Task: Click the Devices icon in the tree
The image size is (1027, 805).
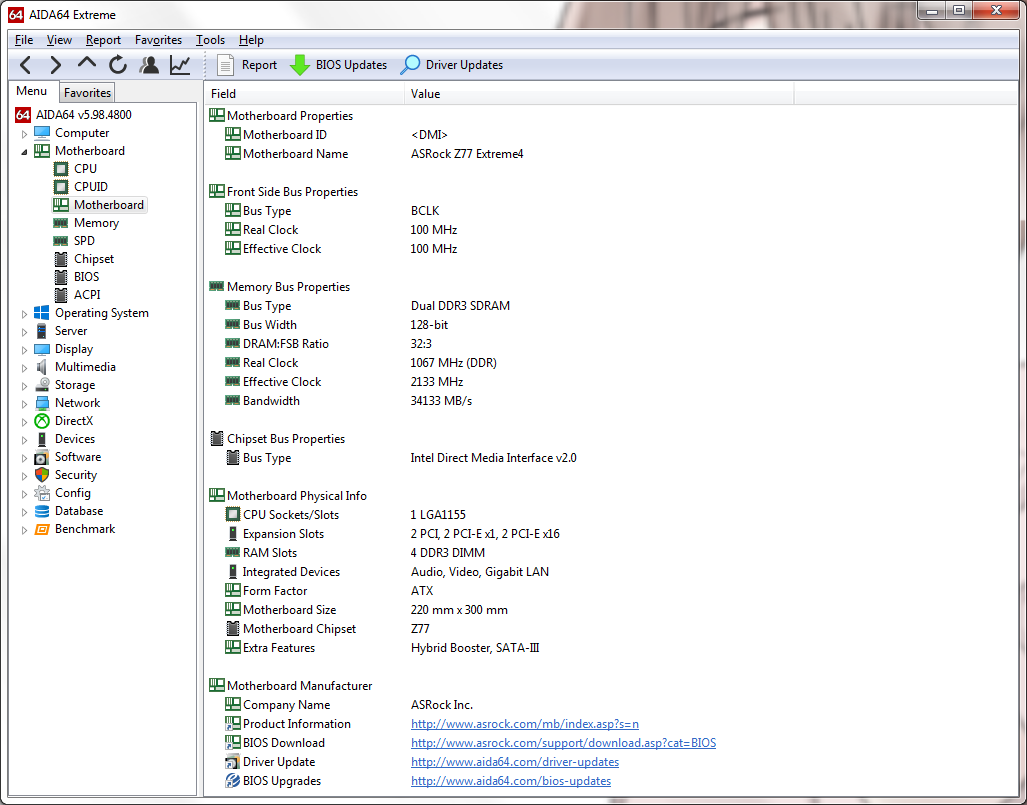Action: [x=42, y=439]
